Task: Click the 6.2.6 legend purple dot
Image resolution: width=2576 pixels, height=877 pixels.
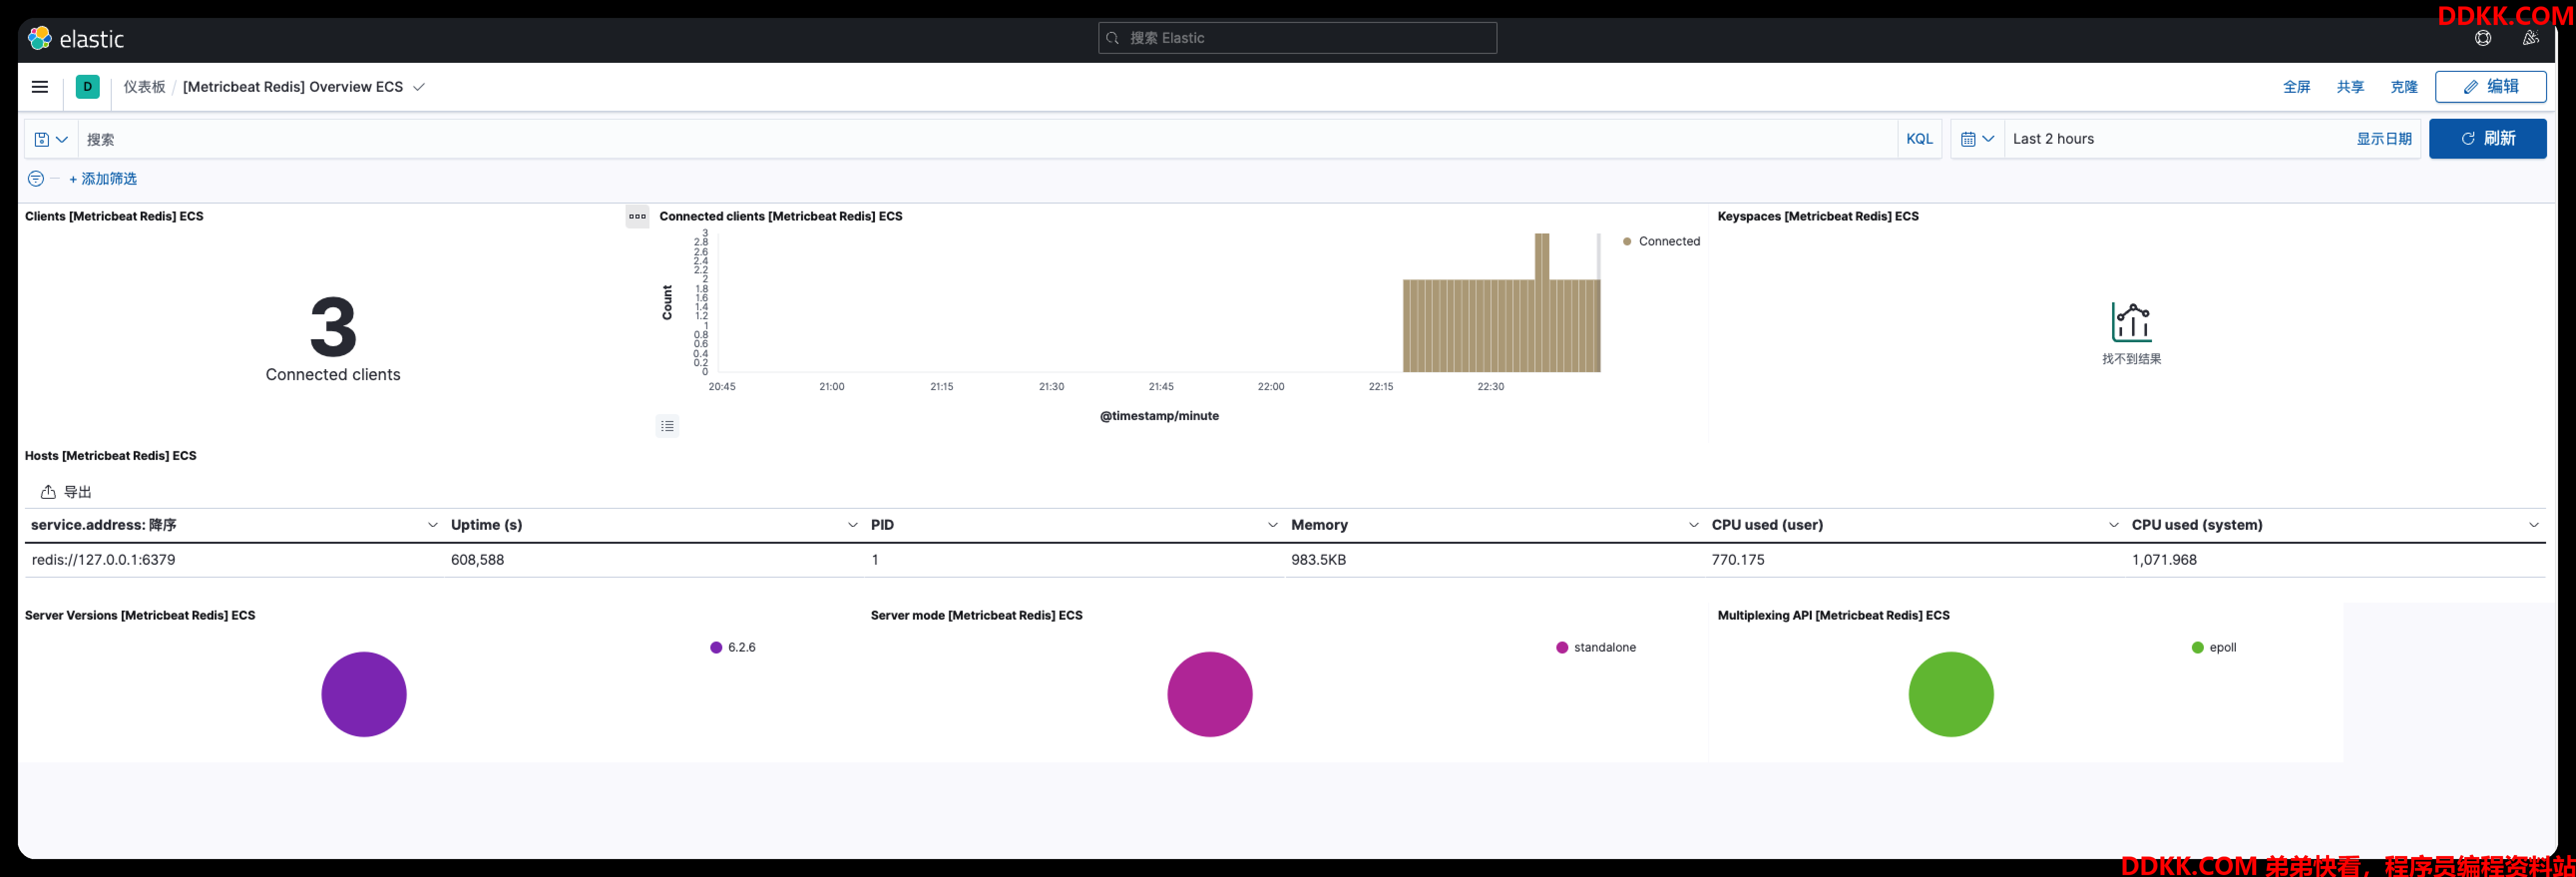Action: coord(716,647)
